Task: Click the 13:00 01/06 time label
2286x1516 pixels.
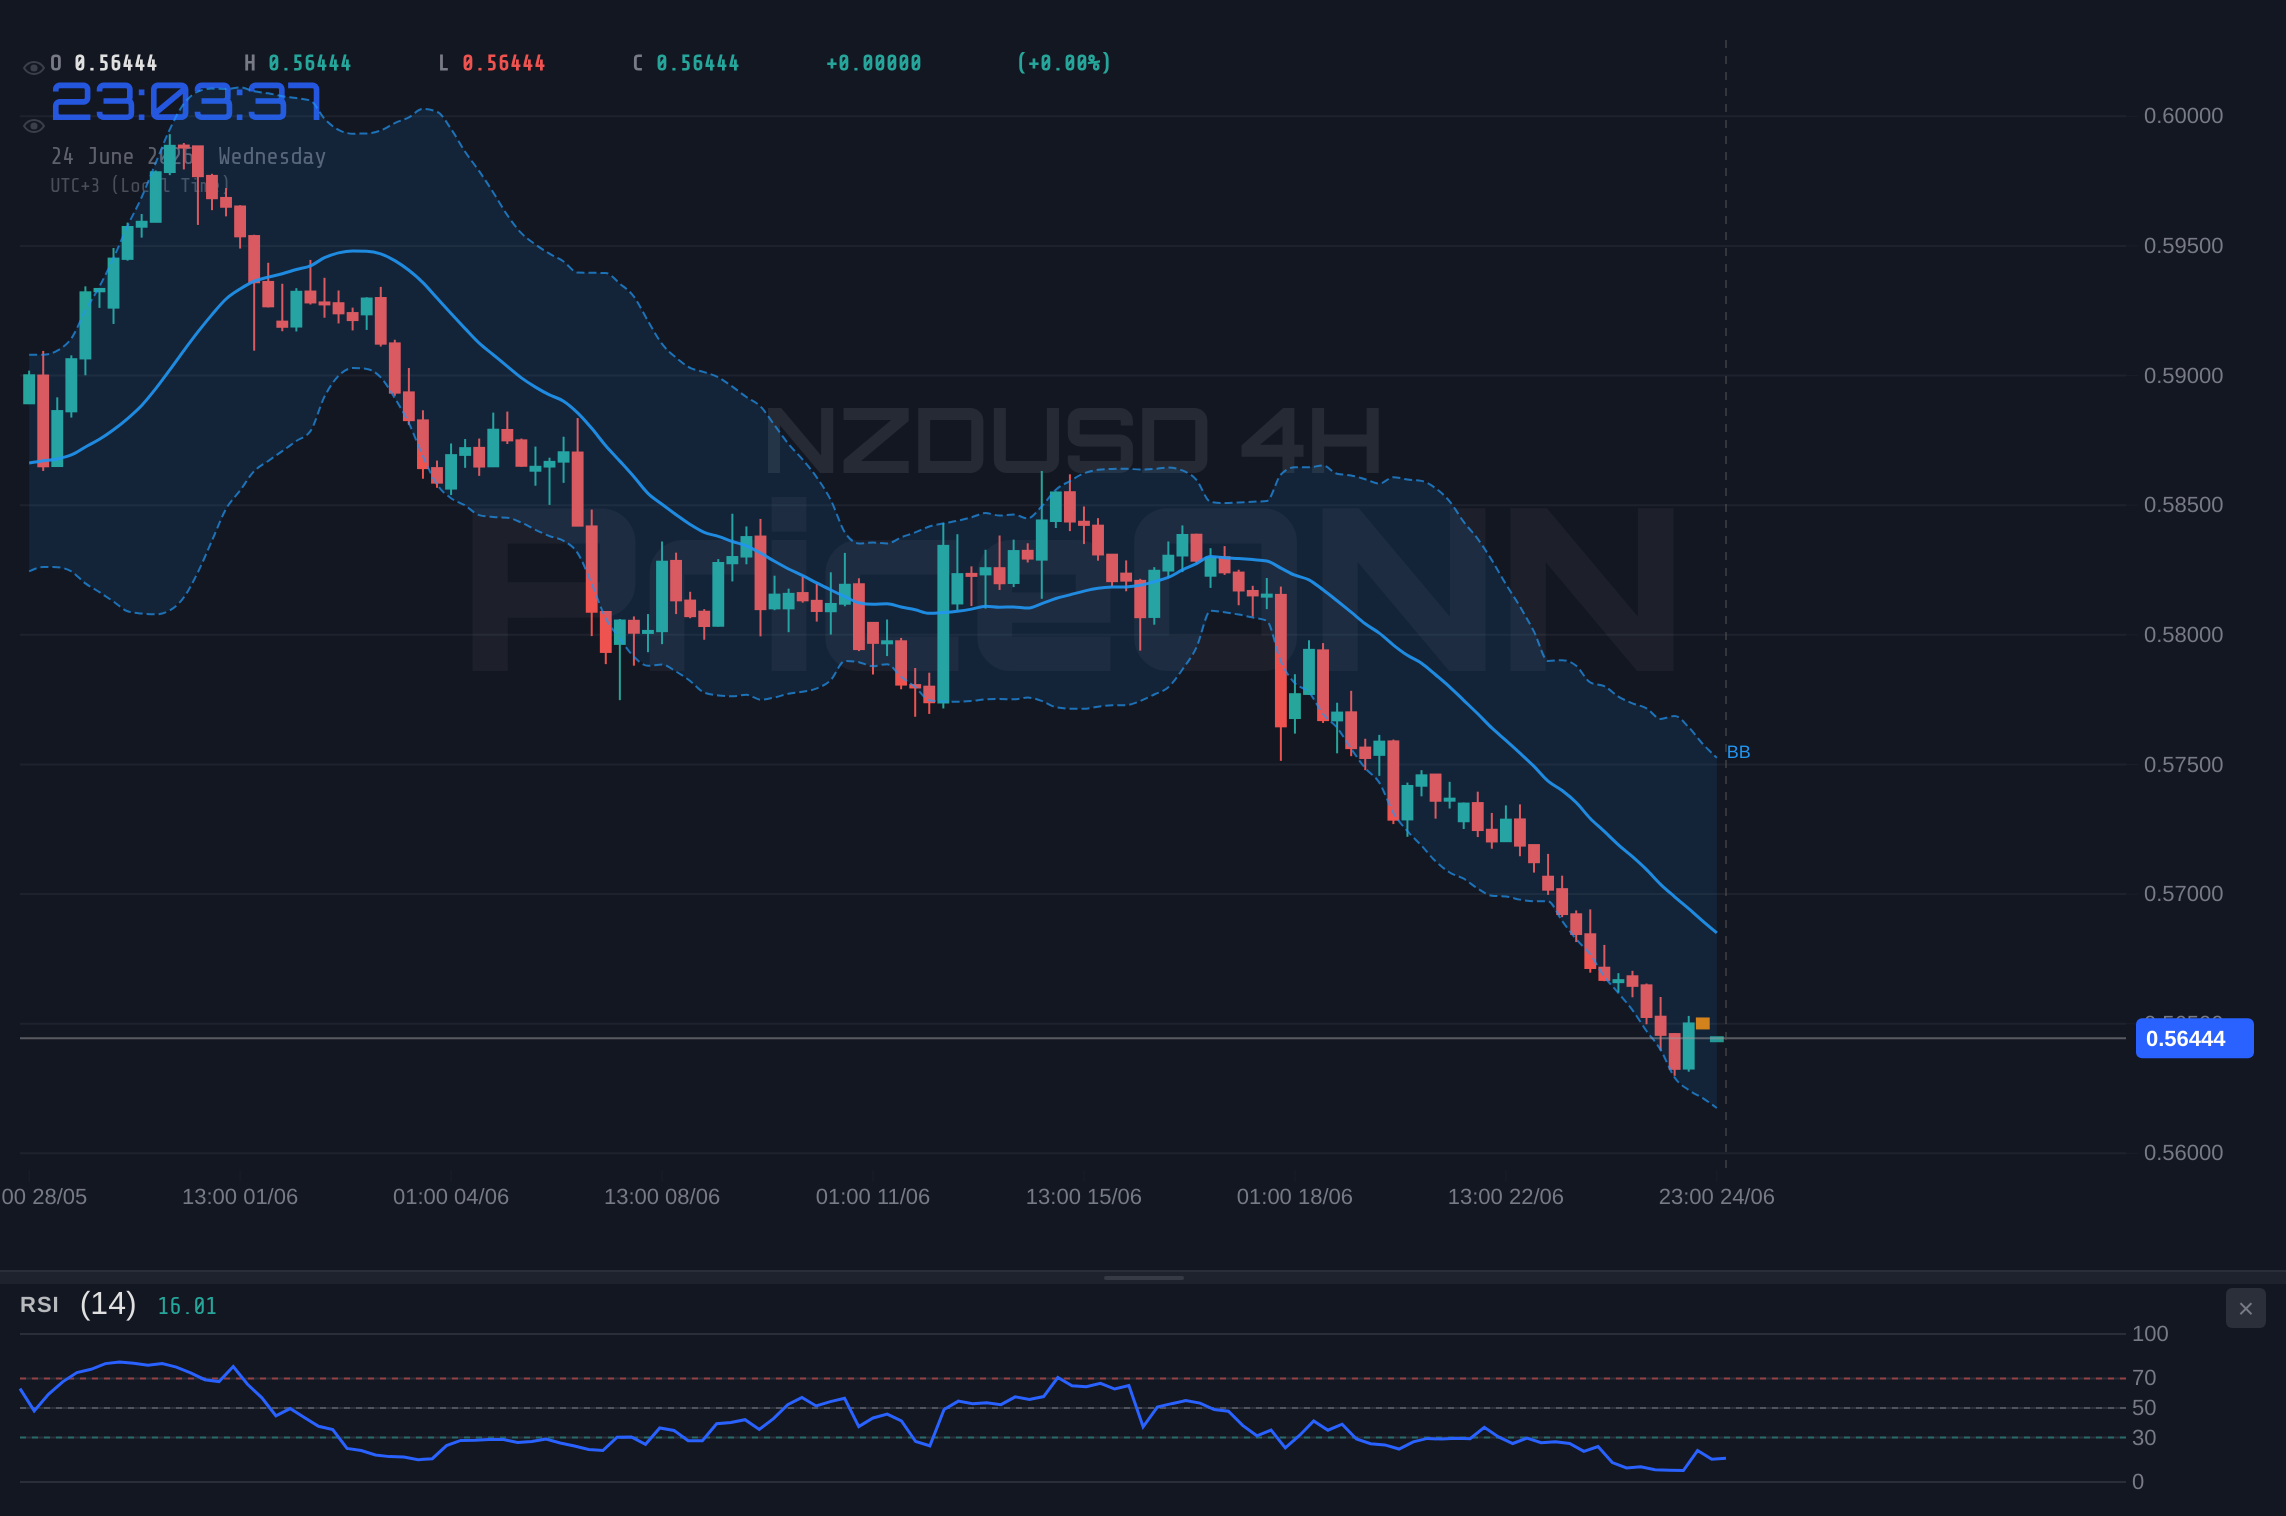Action: pos(240,1197)
